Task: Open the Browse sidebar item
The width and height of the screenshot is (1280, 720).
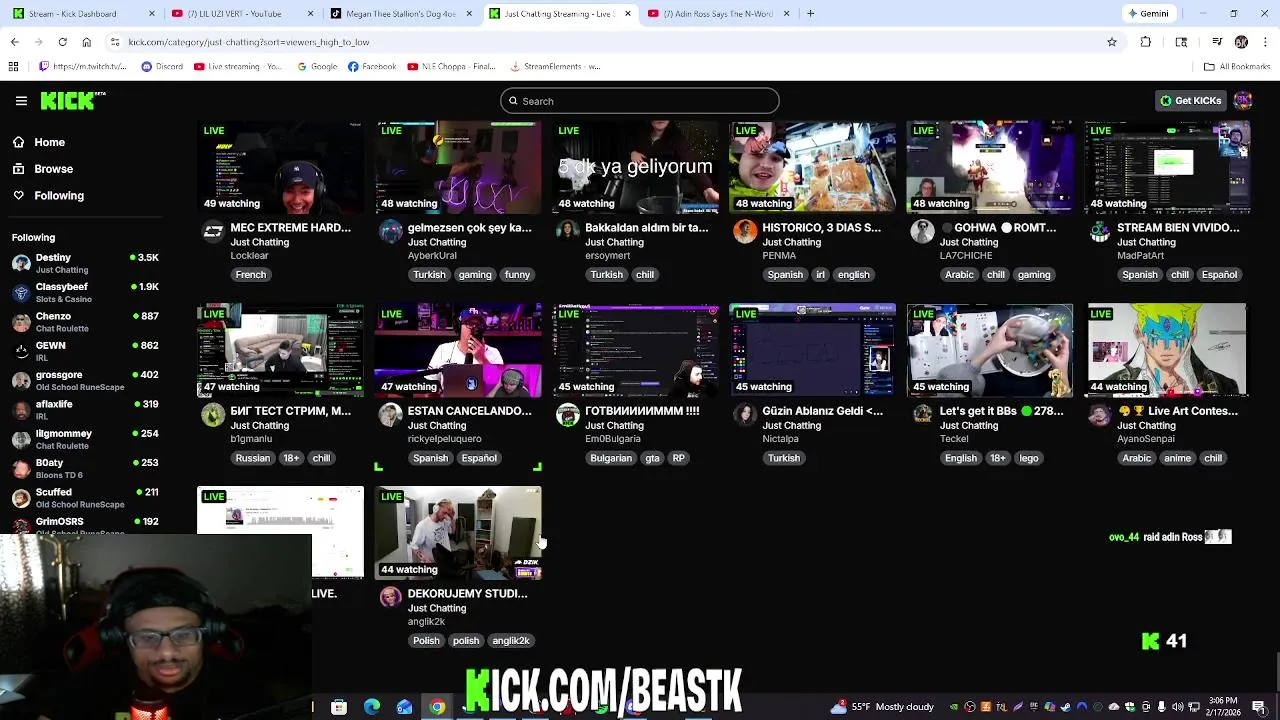Action: coord(53,169)
